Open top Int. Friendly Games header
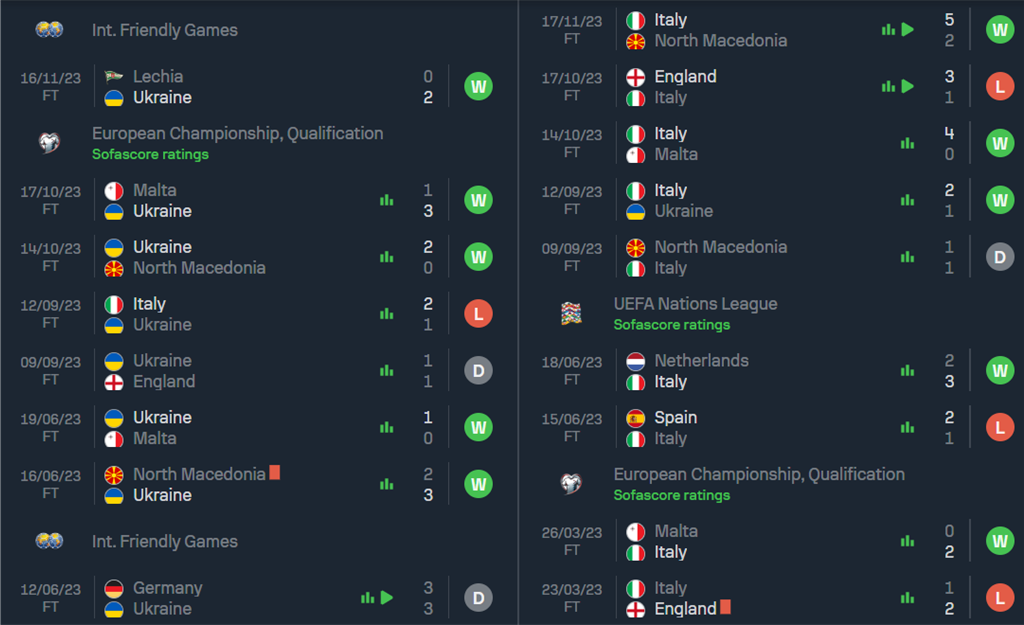The image size is (1024, 625). [165, 30]
